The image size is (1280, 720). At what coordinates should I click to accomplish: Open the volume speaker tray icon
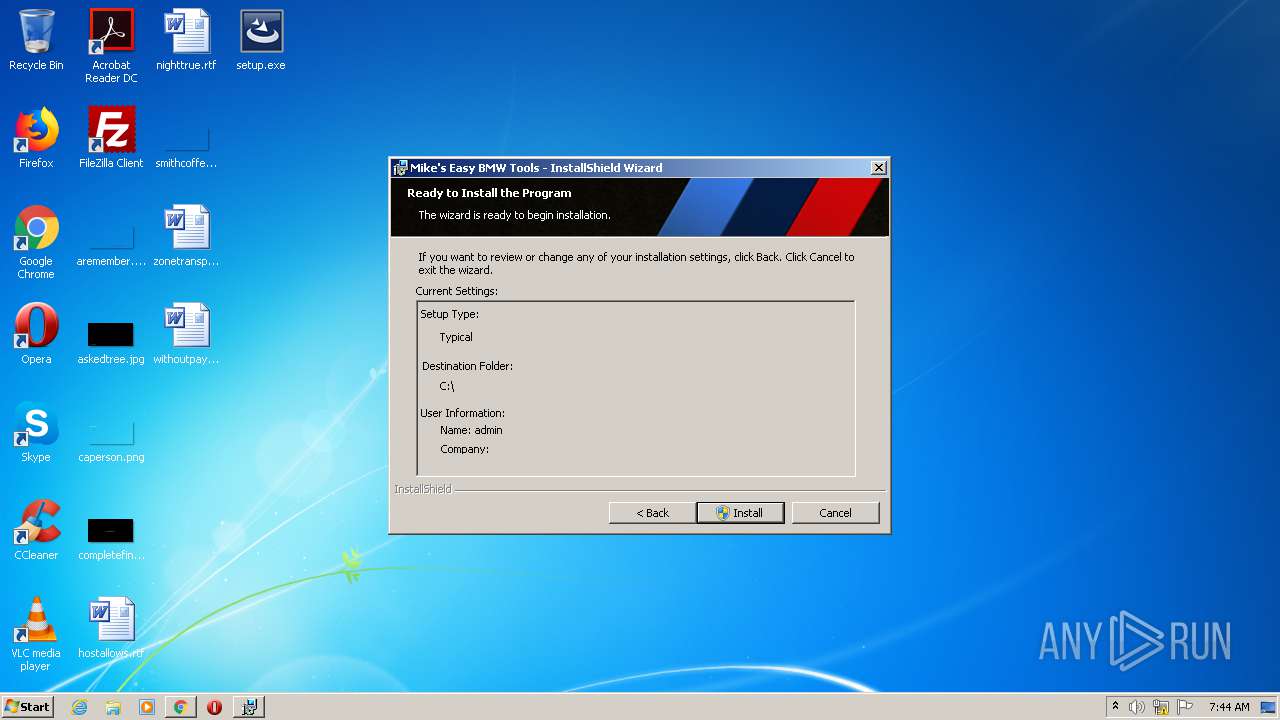pyautogui.click(x=1137, y=707)
